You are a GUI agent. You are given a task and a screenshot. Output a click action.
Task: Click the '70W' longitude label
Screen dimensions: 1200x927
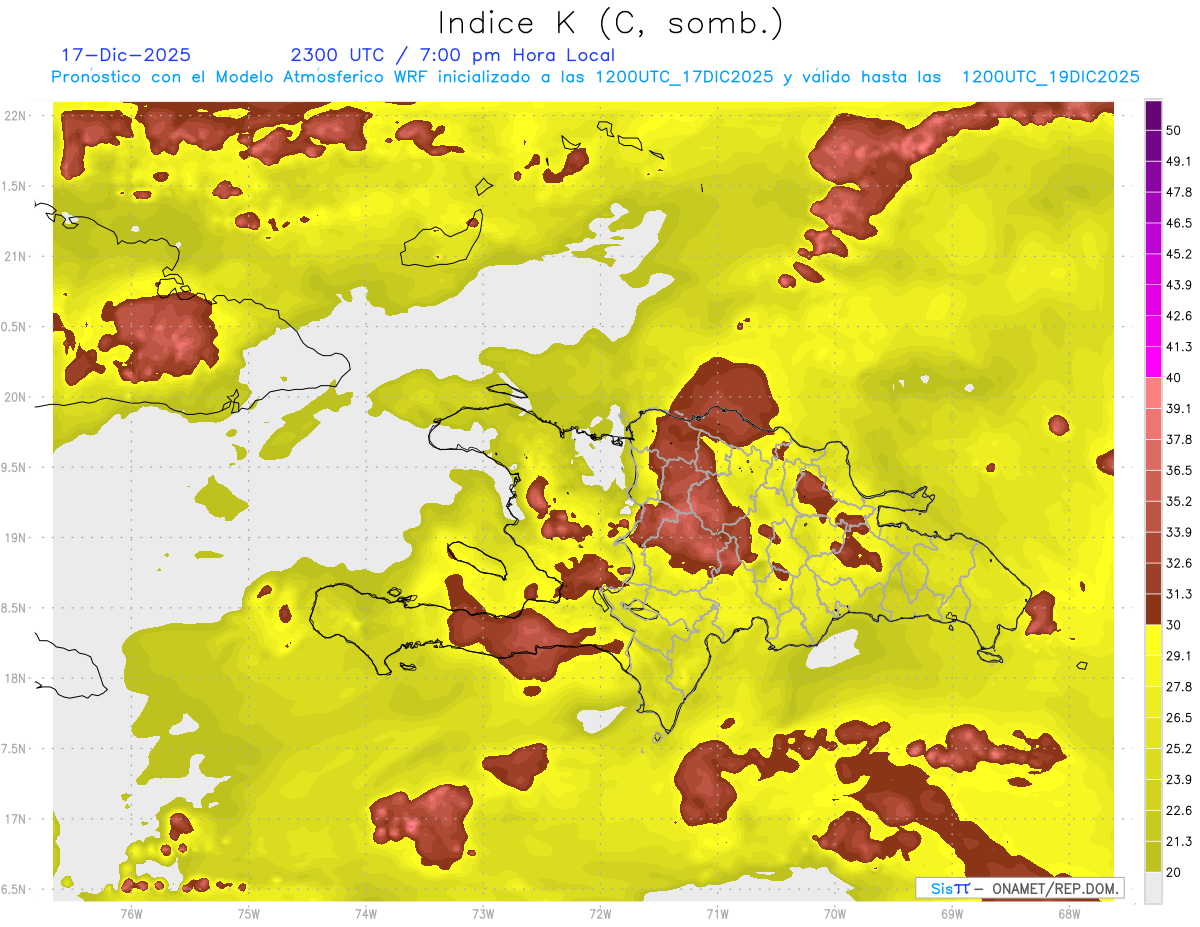835,913
